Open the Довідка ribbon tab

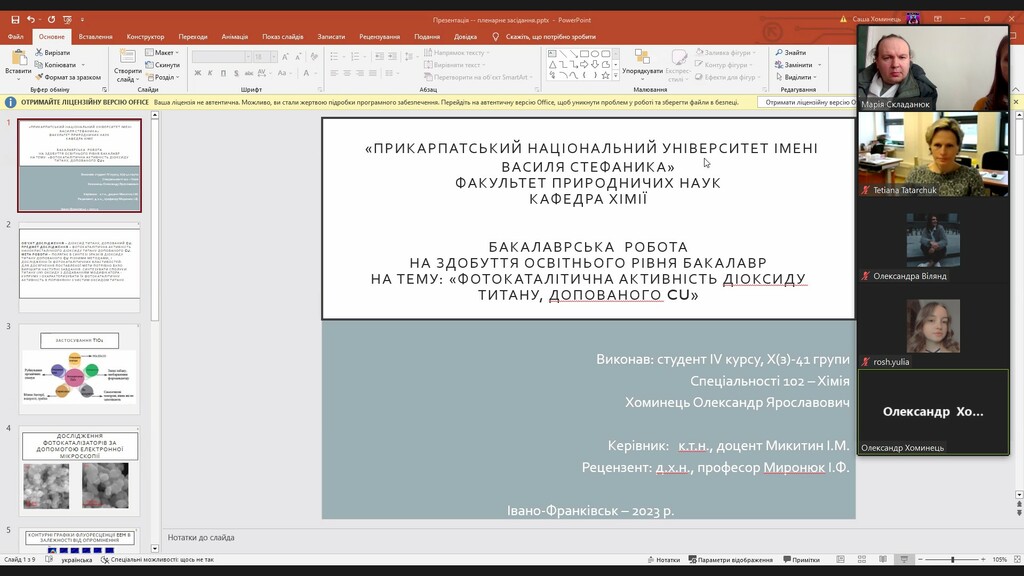(465, 37)
